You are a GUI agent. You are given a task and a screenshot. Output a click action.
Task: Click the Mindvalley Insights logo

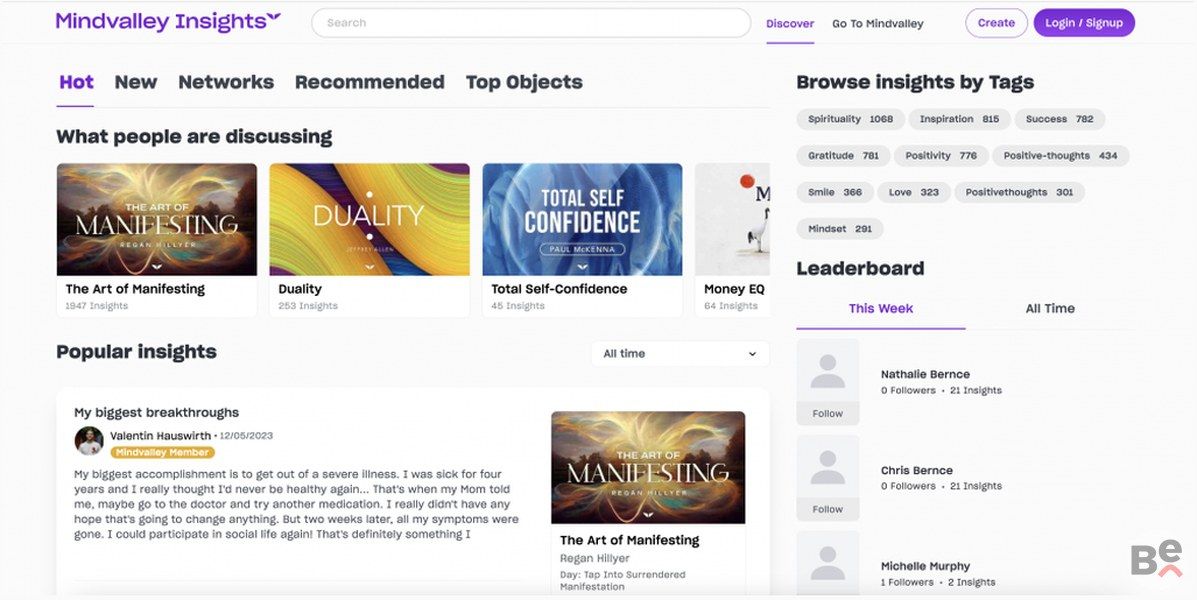pyautogui.click(x=168, y=21)
